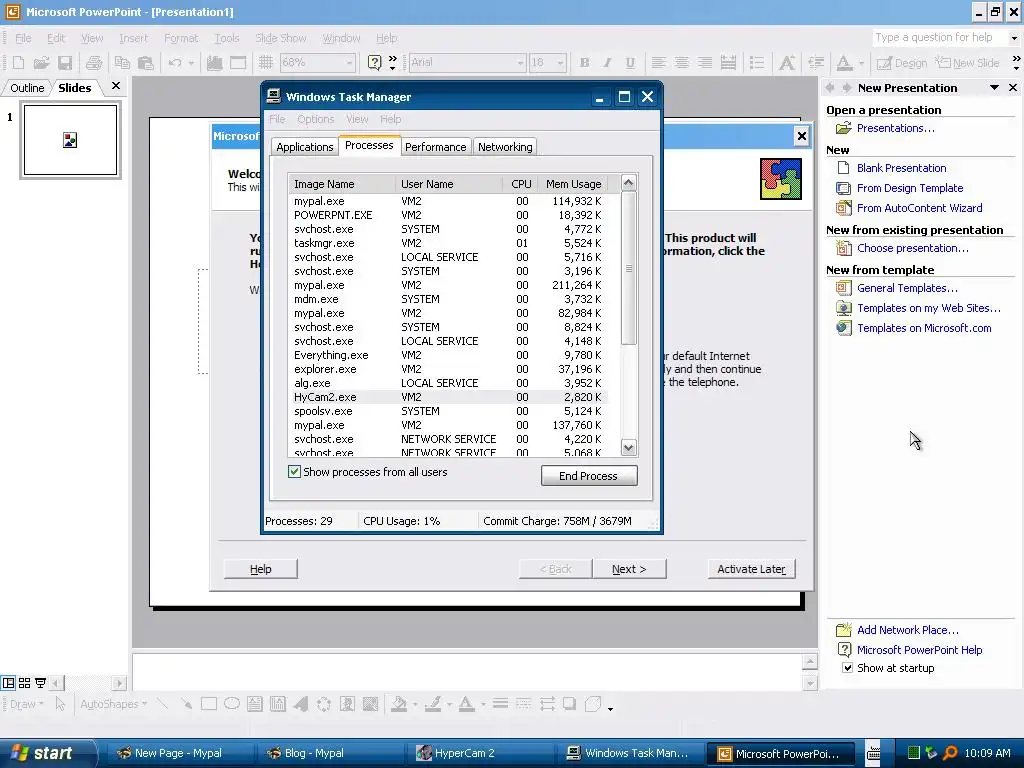Viewport: 1024px width, 768px height.
Task: Toggle Show at startup checkbox
Action: (x=847, y=667)
